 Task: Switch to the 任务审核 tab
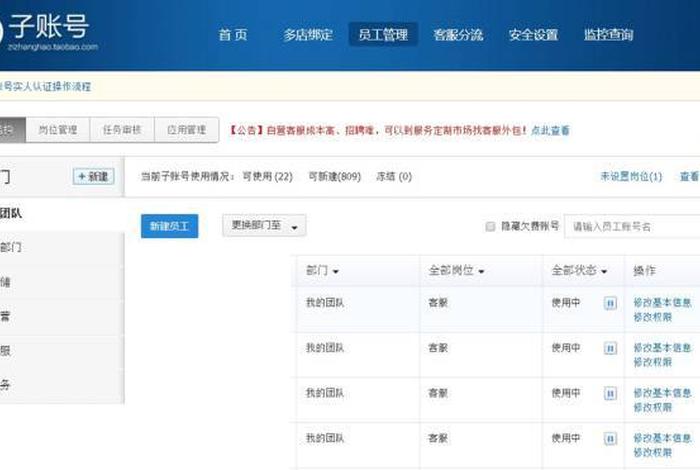[x=122, y=130]
